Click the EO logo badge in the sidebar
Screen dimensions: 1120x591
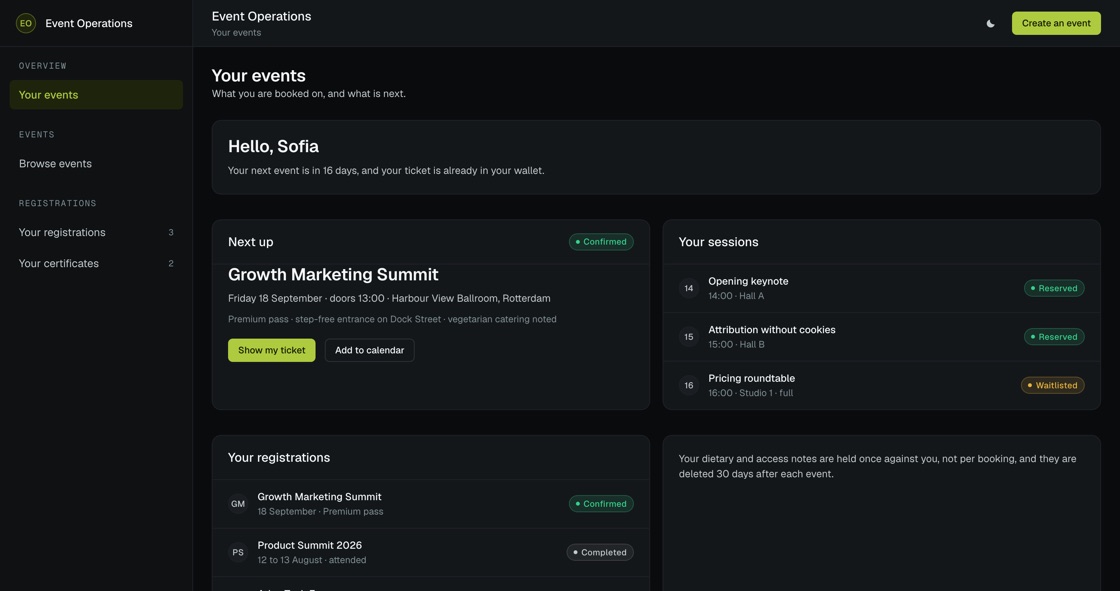(x=26, y=23)
